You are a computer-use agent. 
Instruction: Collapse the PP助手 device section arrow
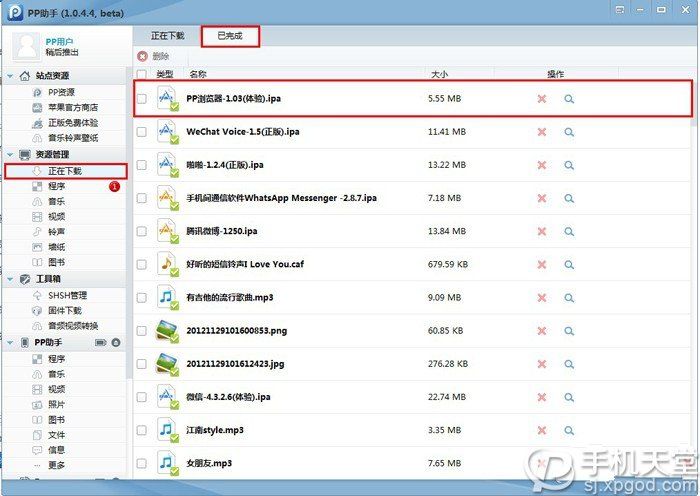[10, 342]
